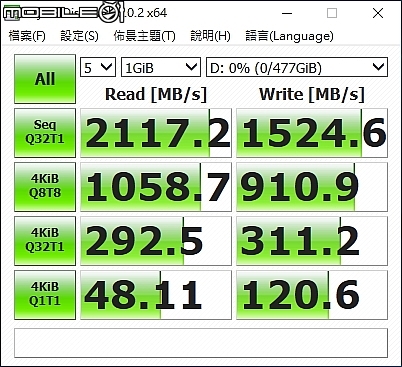Click the 4KiB Q1T1 write value 120.6
The width and height of the screenshot is (402, 367).
pyautogui.click(x=312, y=295)
